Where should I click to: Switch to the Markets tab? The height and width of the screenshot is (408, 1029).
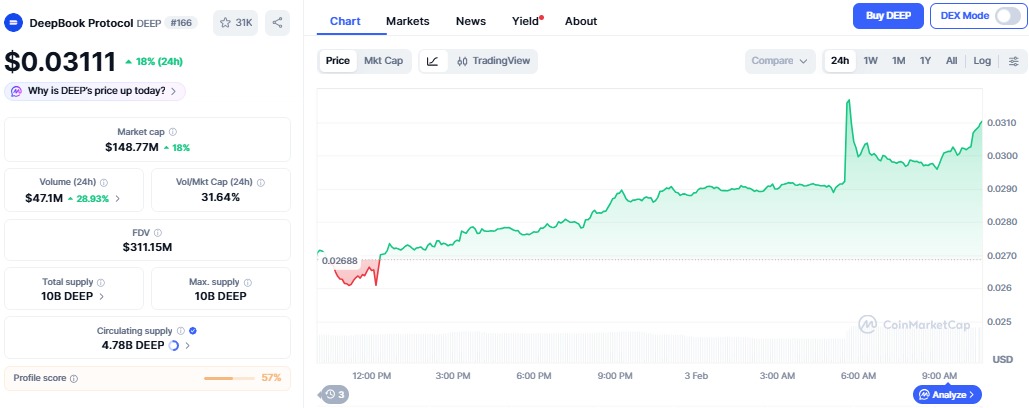407,21
